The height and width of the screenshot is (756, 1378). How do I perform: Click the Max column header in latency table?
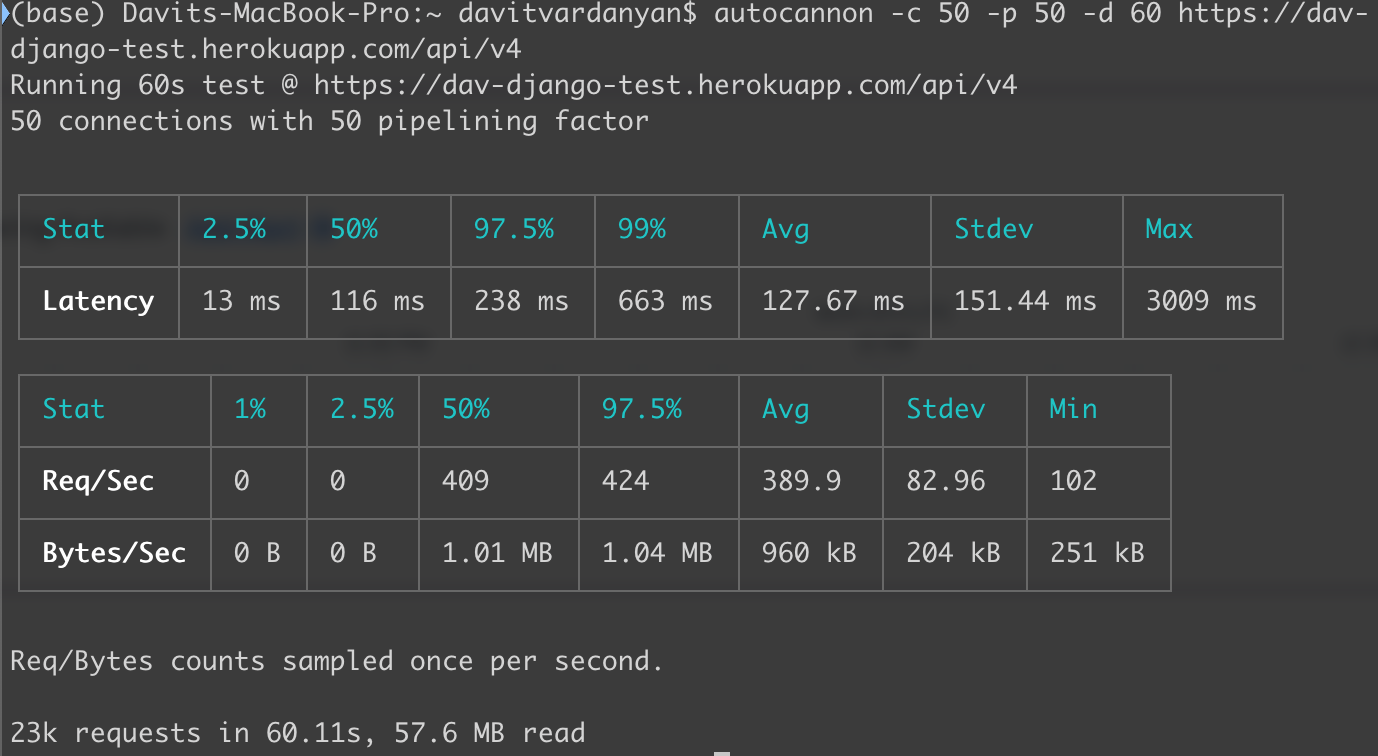[x=1169, y=229]
